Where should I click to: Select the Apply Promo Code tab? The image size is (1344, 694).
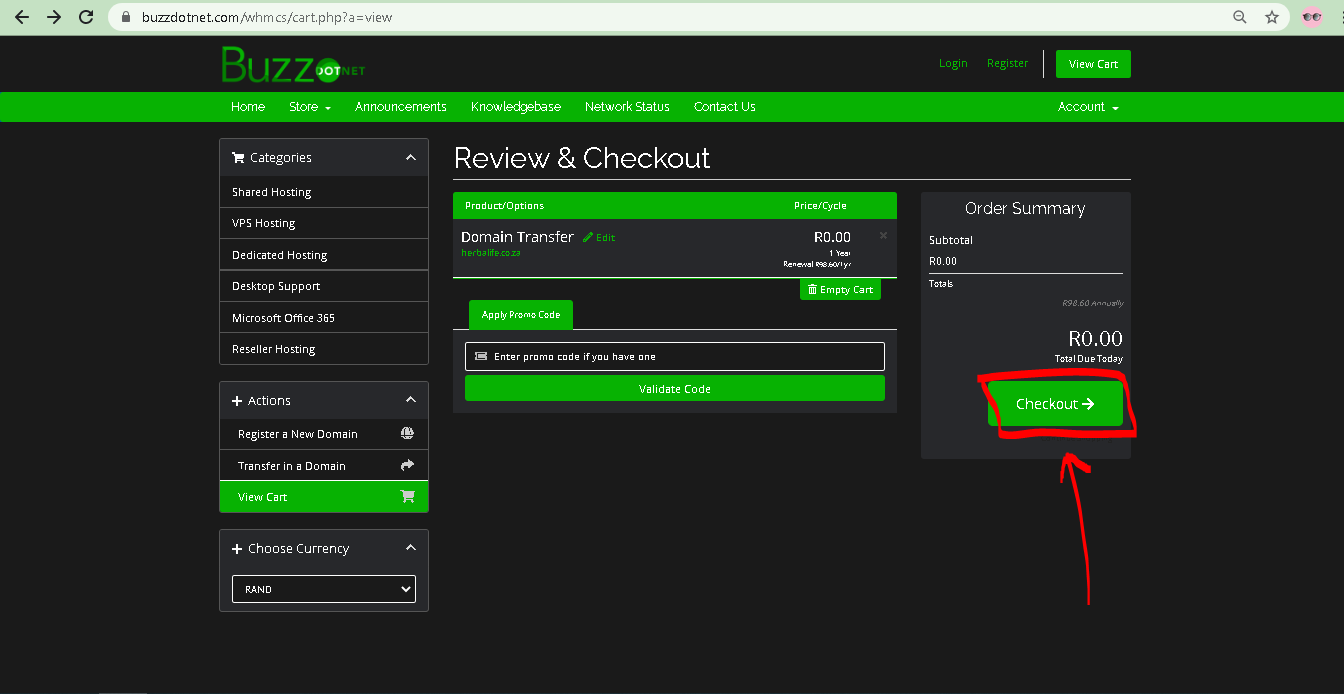pyautogui.click(x=520, y=315)
